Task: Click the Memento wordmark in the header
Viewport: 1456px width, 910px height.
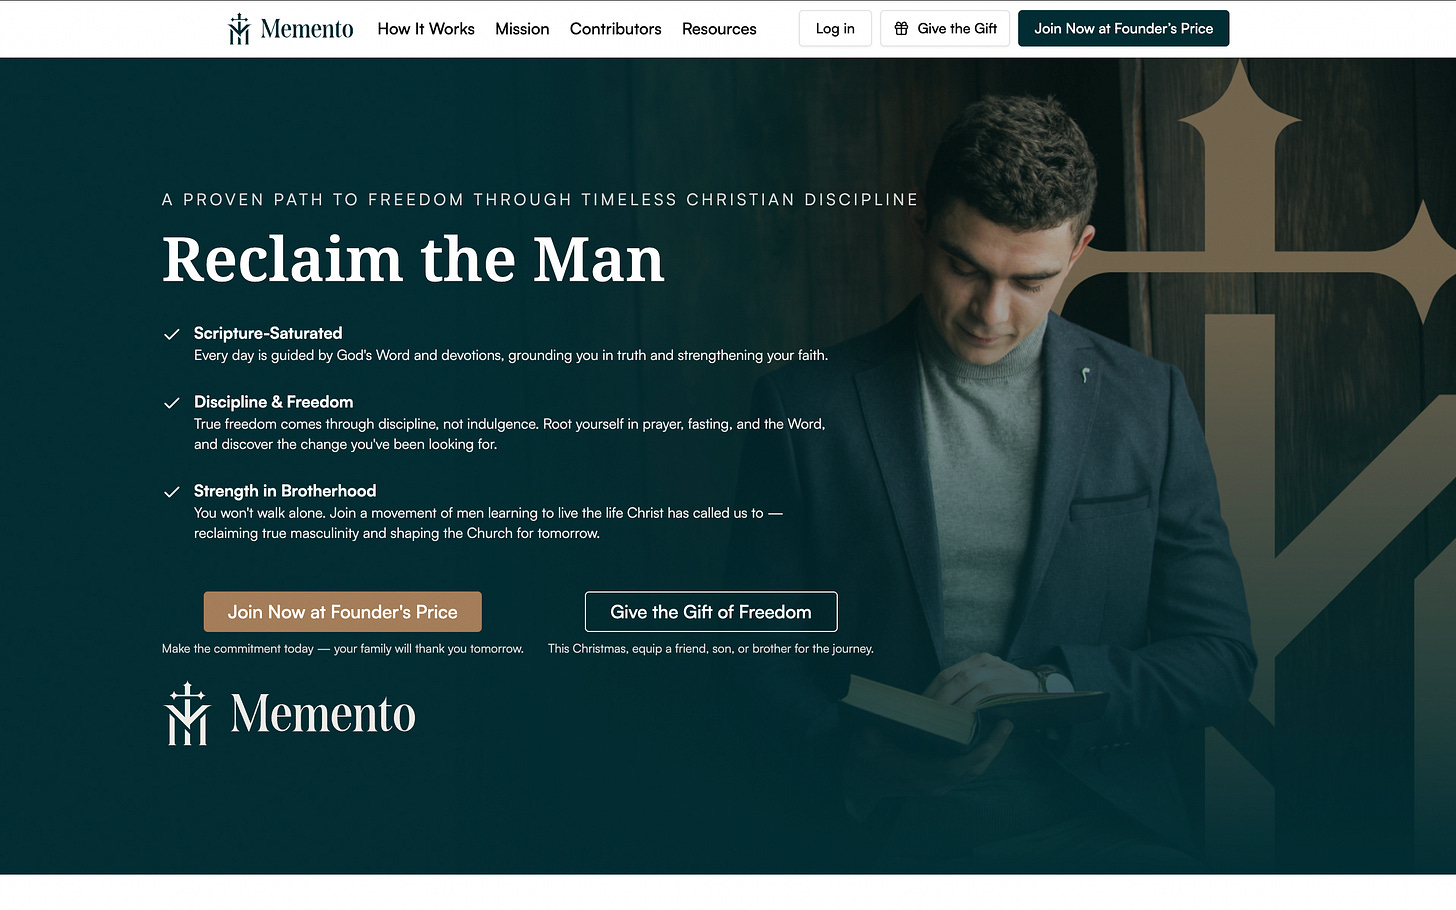Action: pos(307,29)
